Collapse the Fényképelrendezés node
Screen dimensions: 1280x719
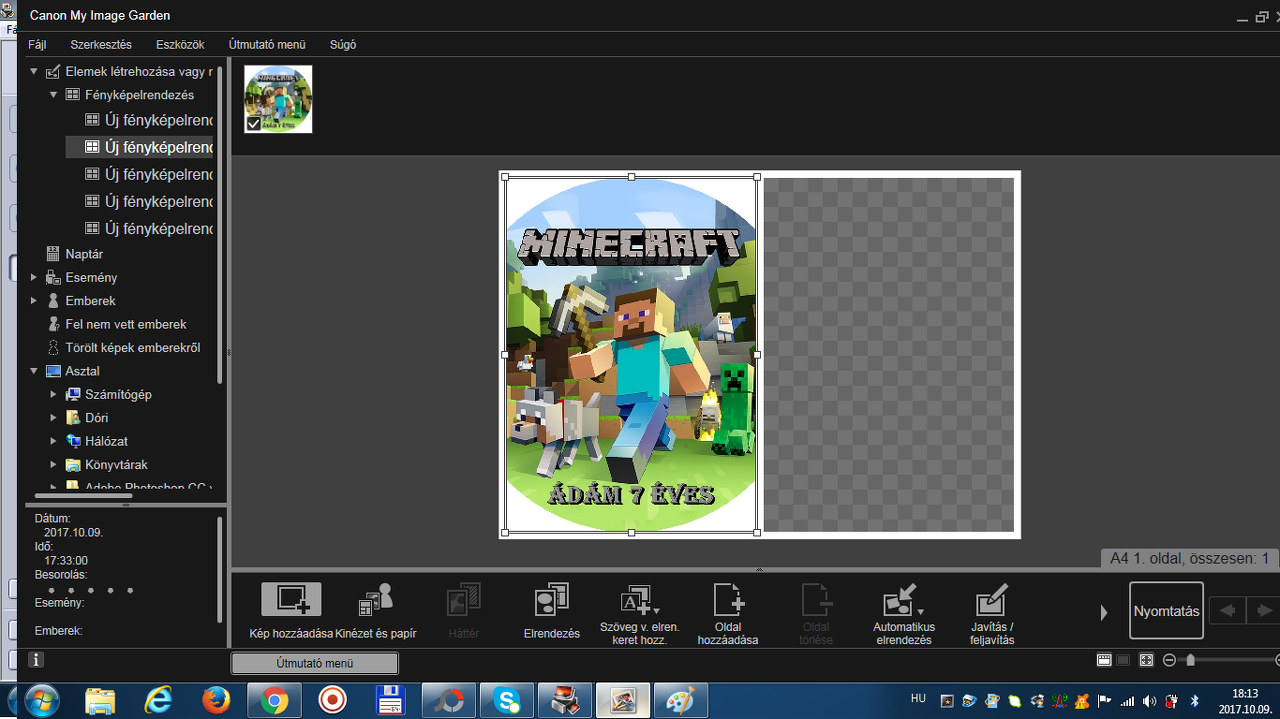(x=53, y=95)
